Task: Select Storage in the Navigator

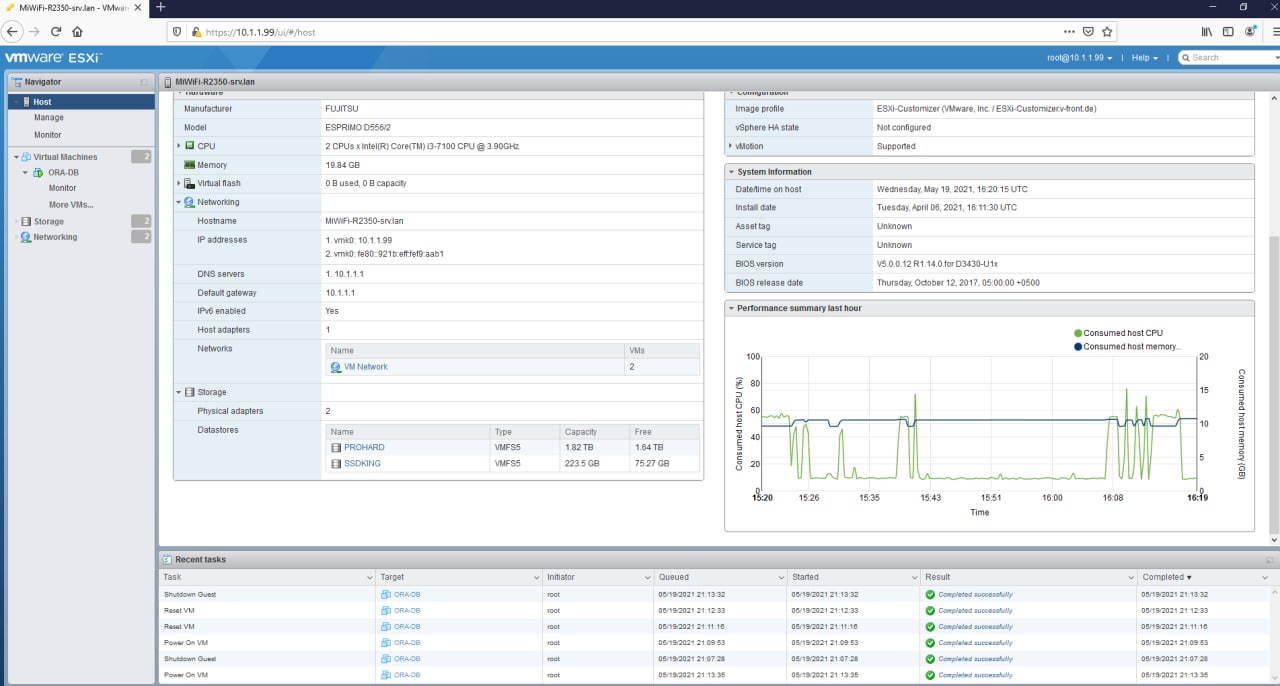Action: coord(48,221)
